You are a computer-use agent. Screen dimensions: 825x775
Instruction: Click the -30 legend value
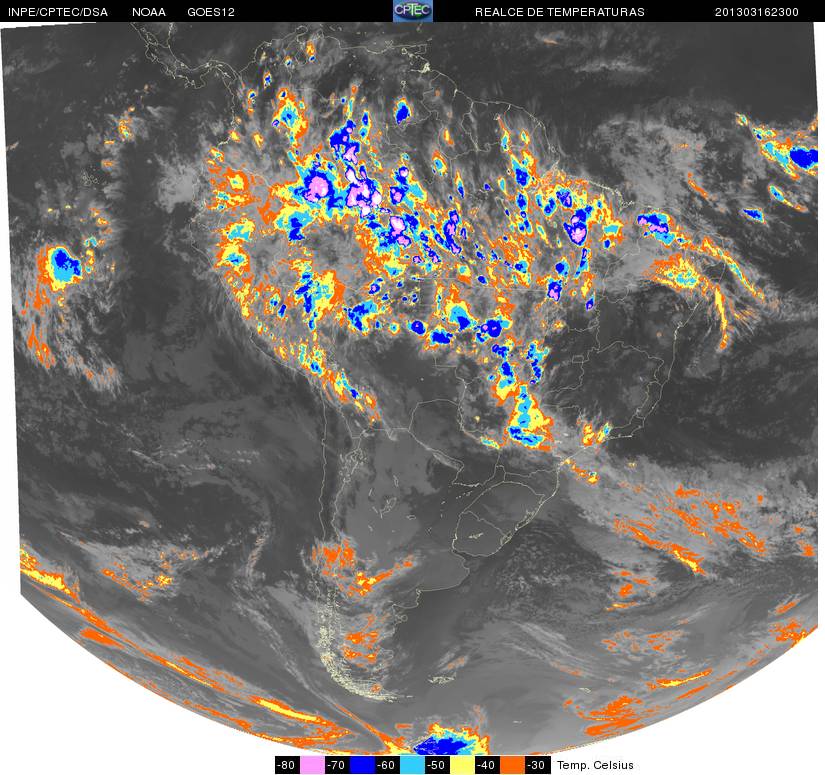(538, 764)
